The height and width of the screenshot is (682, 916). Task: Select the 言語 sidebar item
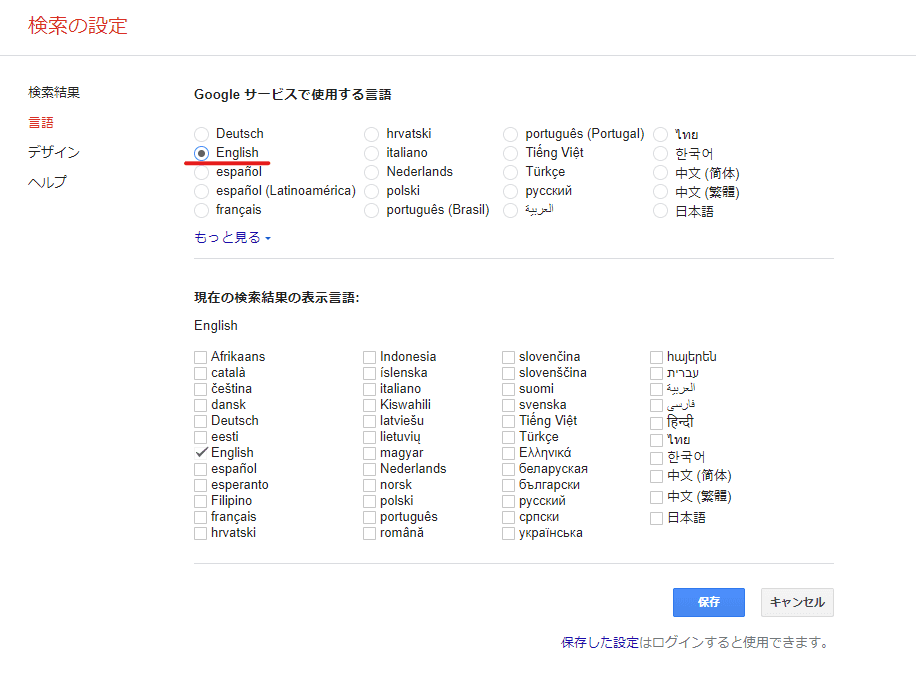click(41, 123)
